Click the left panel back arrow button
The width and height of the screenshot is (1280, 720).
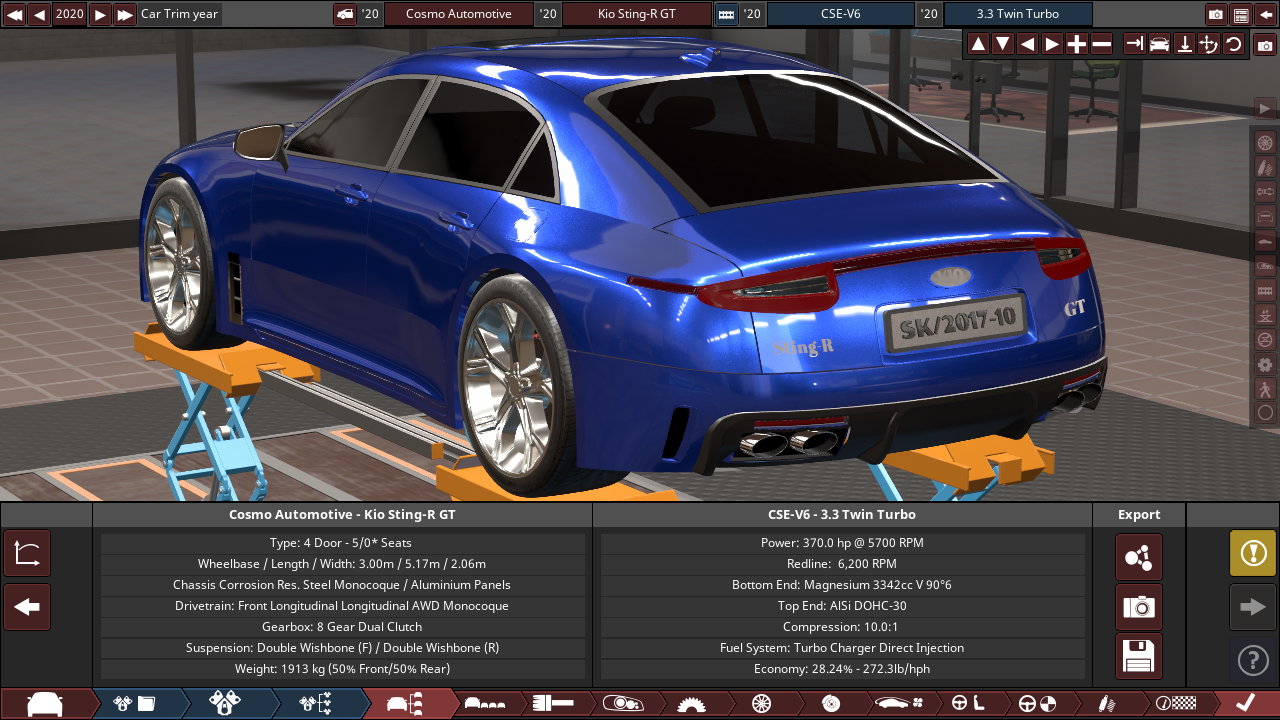click(x=27, y=607)
